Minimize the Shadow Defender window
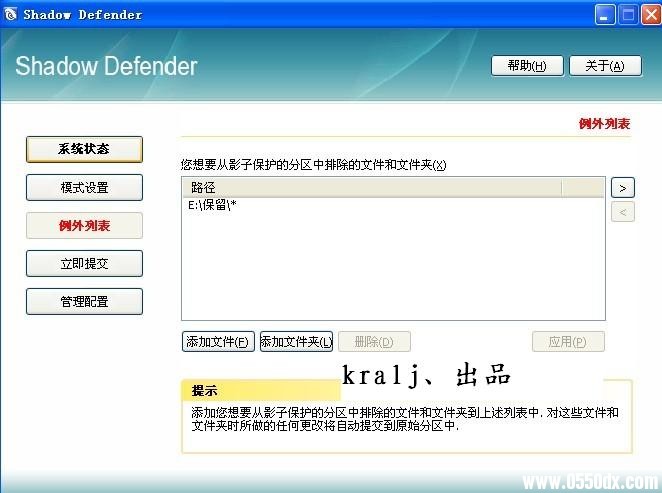Screen dimensions: 662x493 (x=605, y=15)
